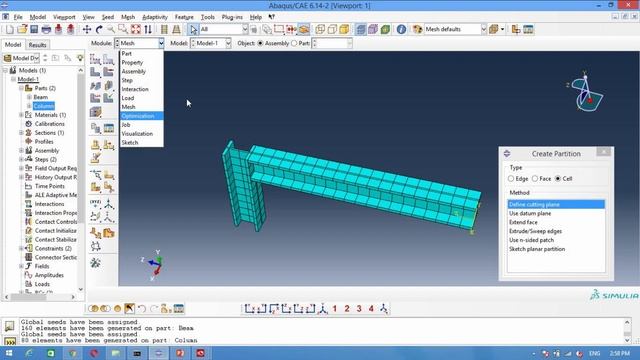Click the Seed part instance icon

[95, 60]
